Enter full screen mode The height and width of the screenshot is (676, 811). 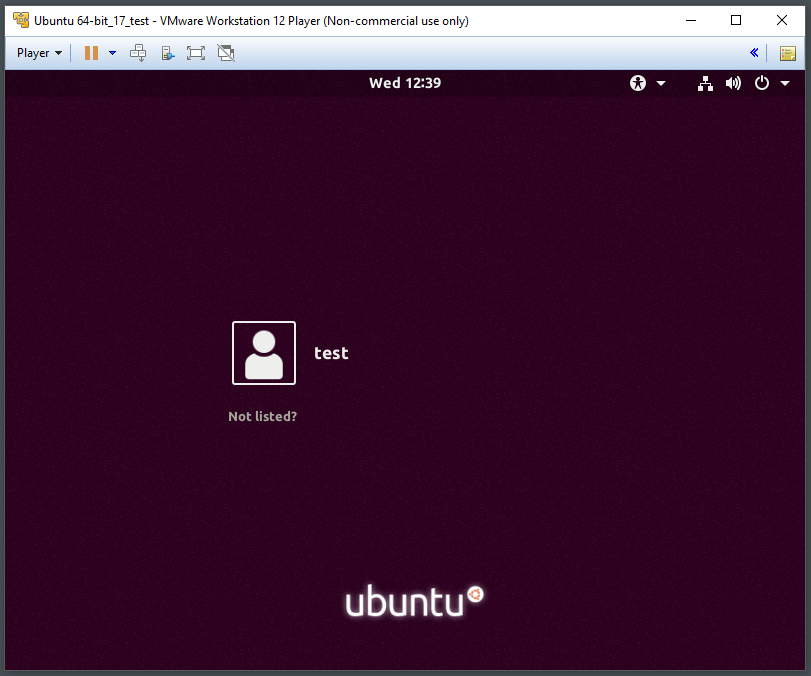(196, 53)
